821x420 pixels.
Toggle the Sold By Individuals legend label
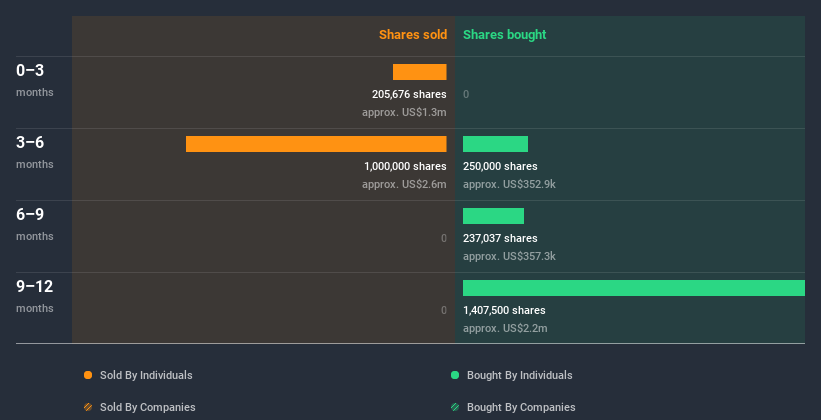click(146, 375)
